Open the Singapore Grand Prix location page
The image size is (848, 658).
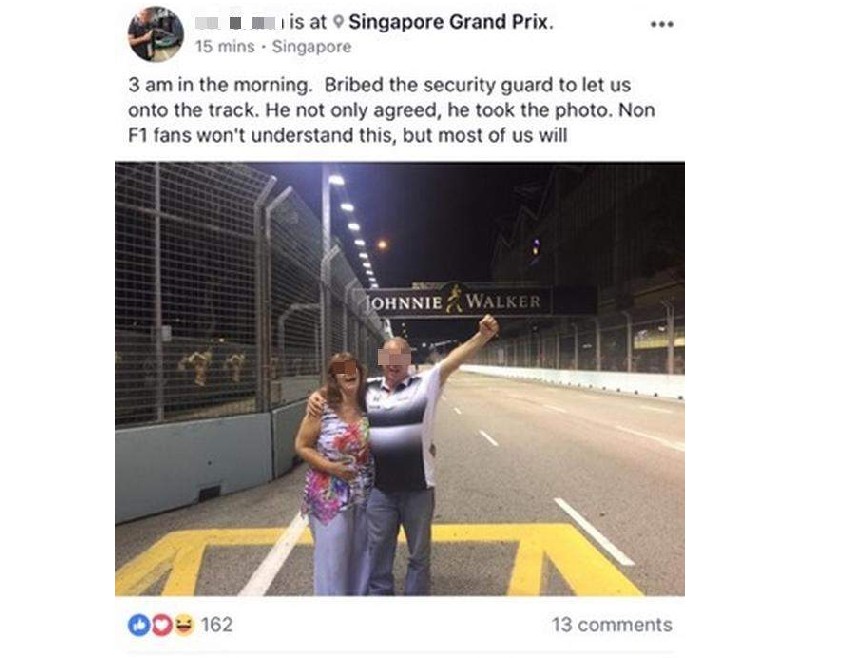click(451, 22)
